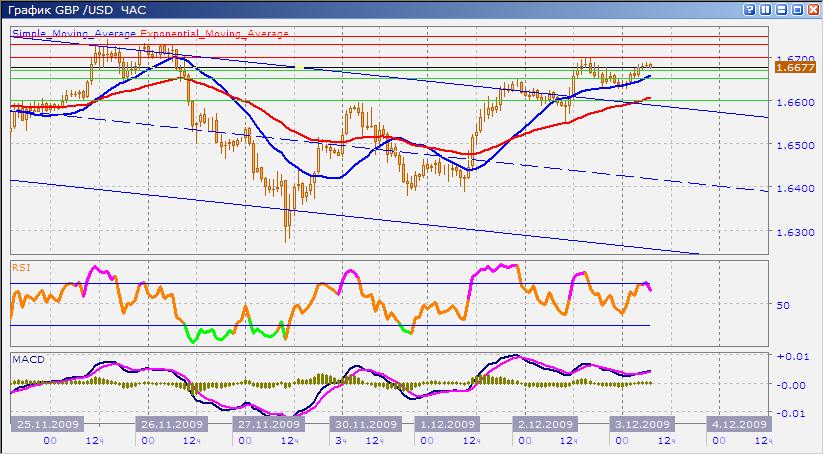Maximize the GBP/USD chart window
The width and height of the screenshot is (824, 454).
pos(798,9)
